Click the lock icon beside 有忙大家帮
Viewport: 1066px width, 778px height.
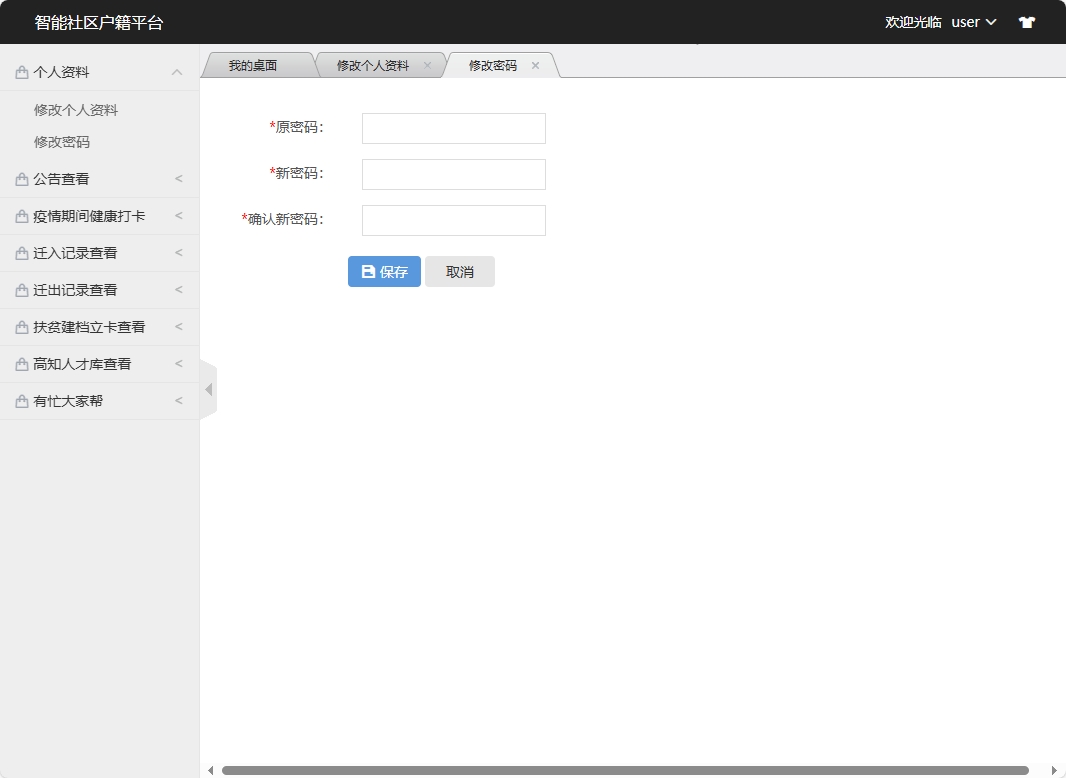point(22,401)
